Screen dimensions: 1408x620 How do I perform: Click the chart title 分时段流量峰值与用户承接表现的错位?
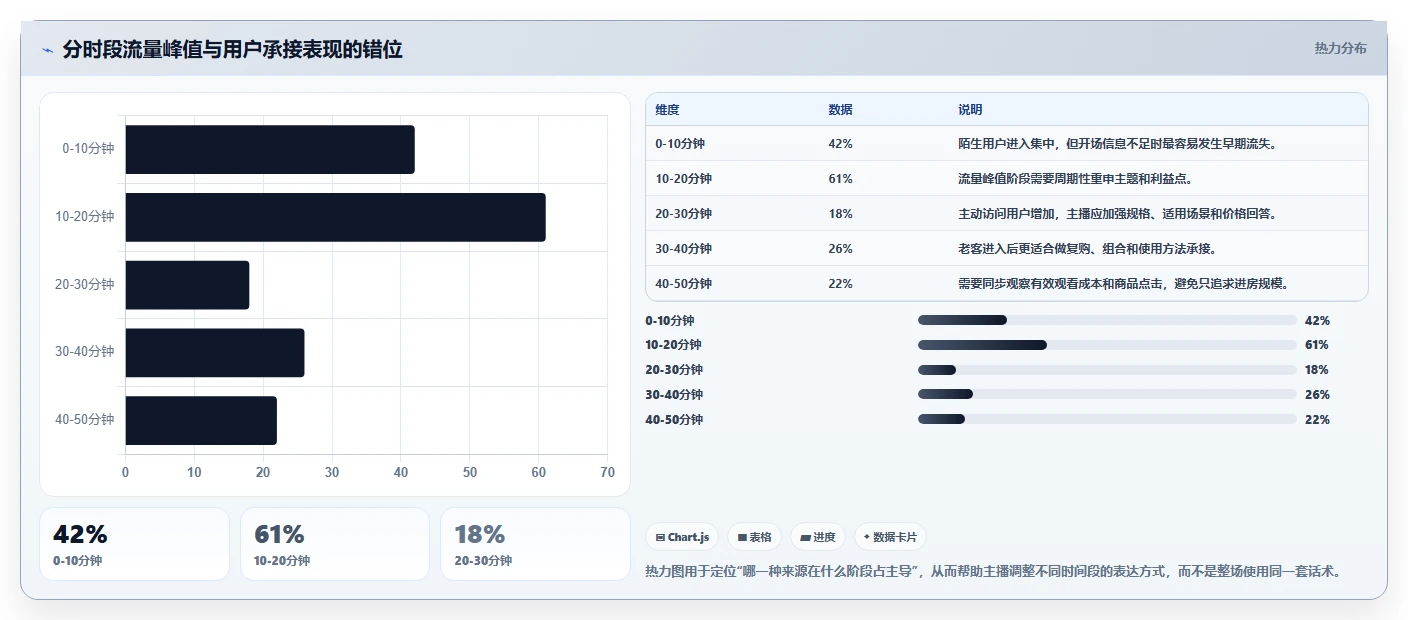(232, 49)
